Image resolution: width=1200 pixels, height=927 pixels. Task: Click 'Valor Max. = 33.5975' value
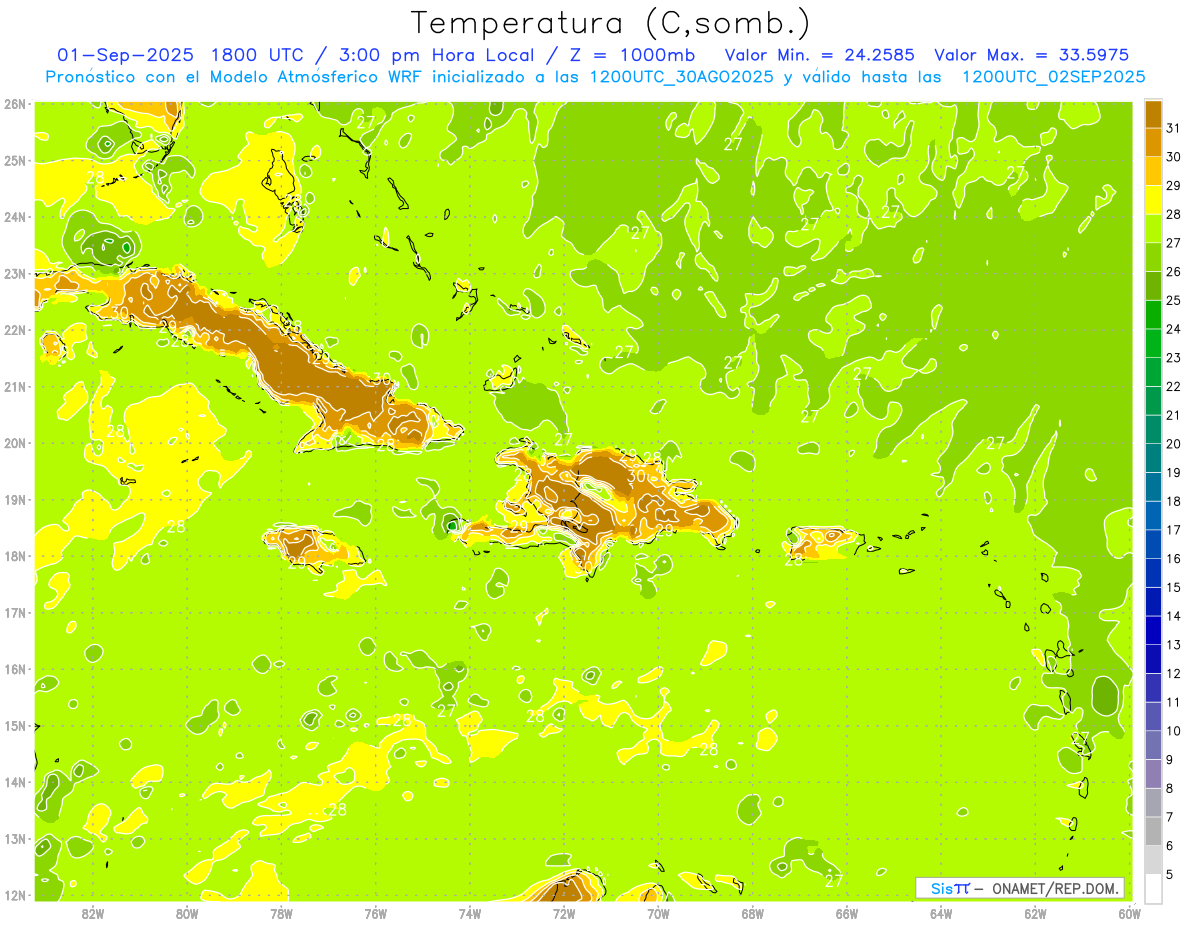click(1032, 55)
